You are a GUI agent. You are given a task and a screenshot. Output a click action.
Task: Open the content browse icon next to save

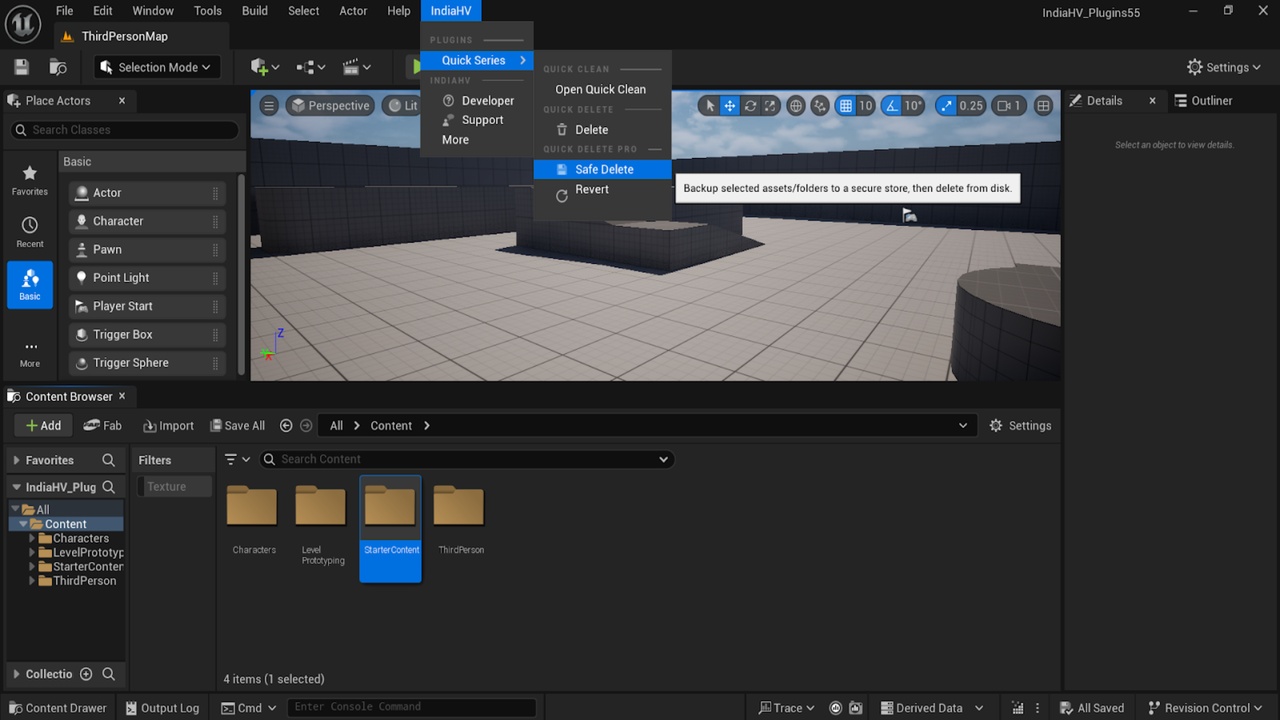58,67
